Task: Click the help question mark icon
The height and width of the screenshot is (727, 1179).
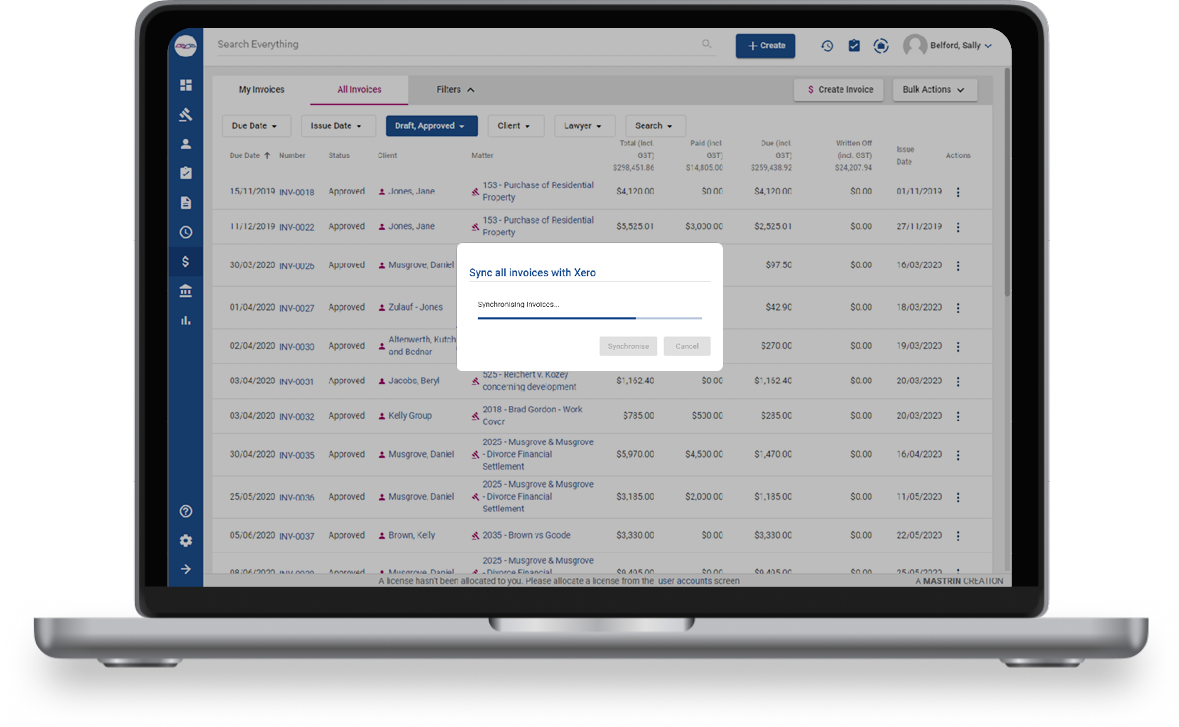Action: 185,511
